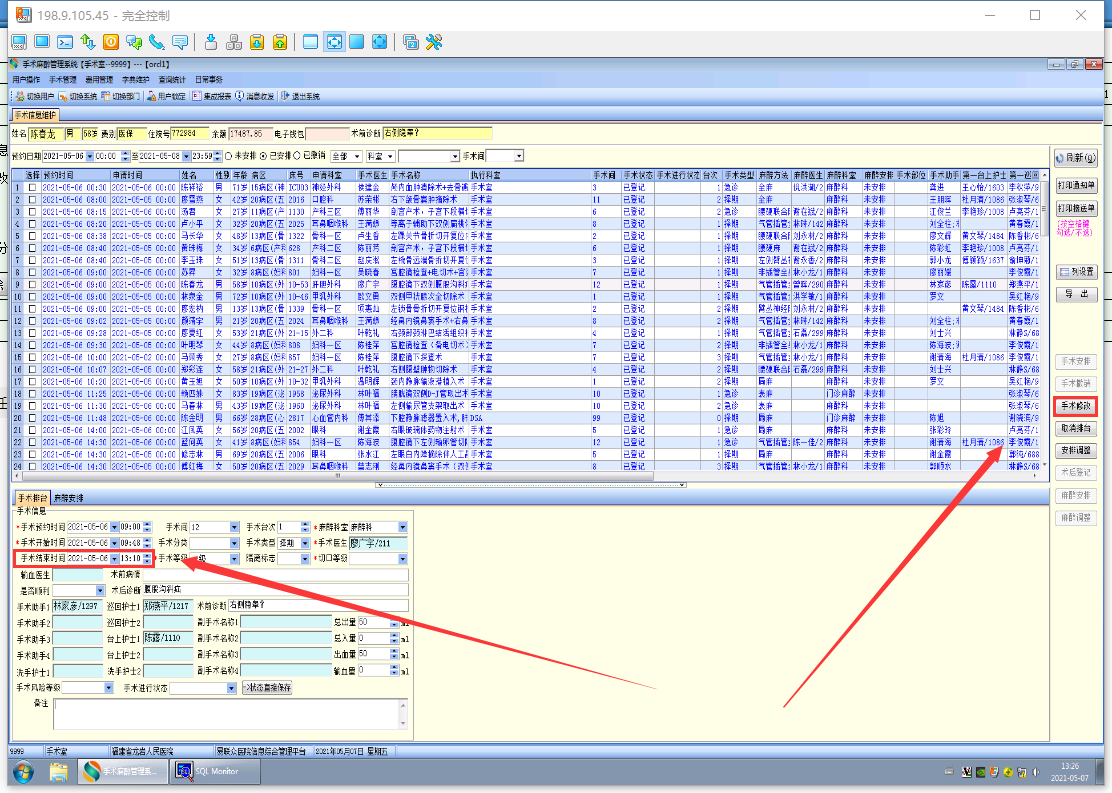Open the 麻醉科室 dropdown in surgery info
The image size is (1112, 793).
tap(403, 527)
